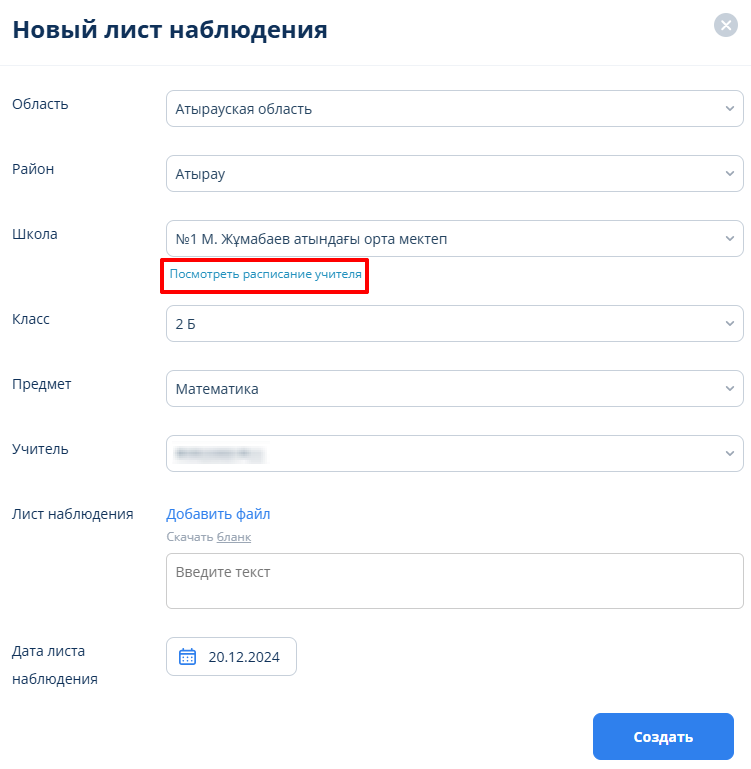Click the chevron arrow in Район field
This screenshot has height=769, width=751.
[729, 174]
